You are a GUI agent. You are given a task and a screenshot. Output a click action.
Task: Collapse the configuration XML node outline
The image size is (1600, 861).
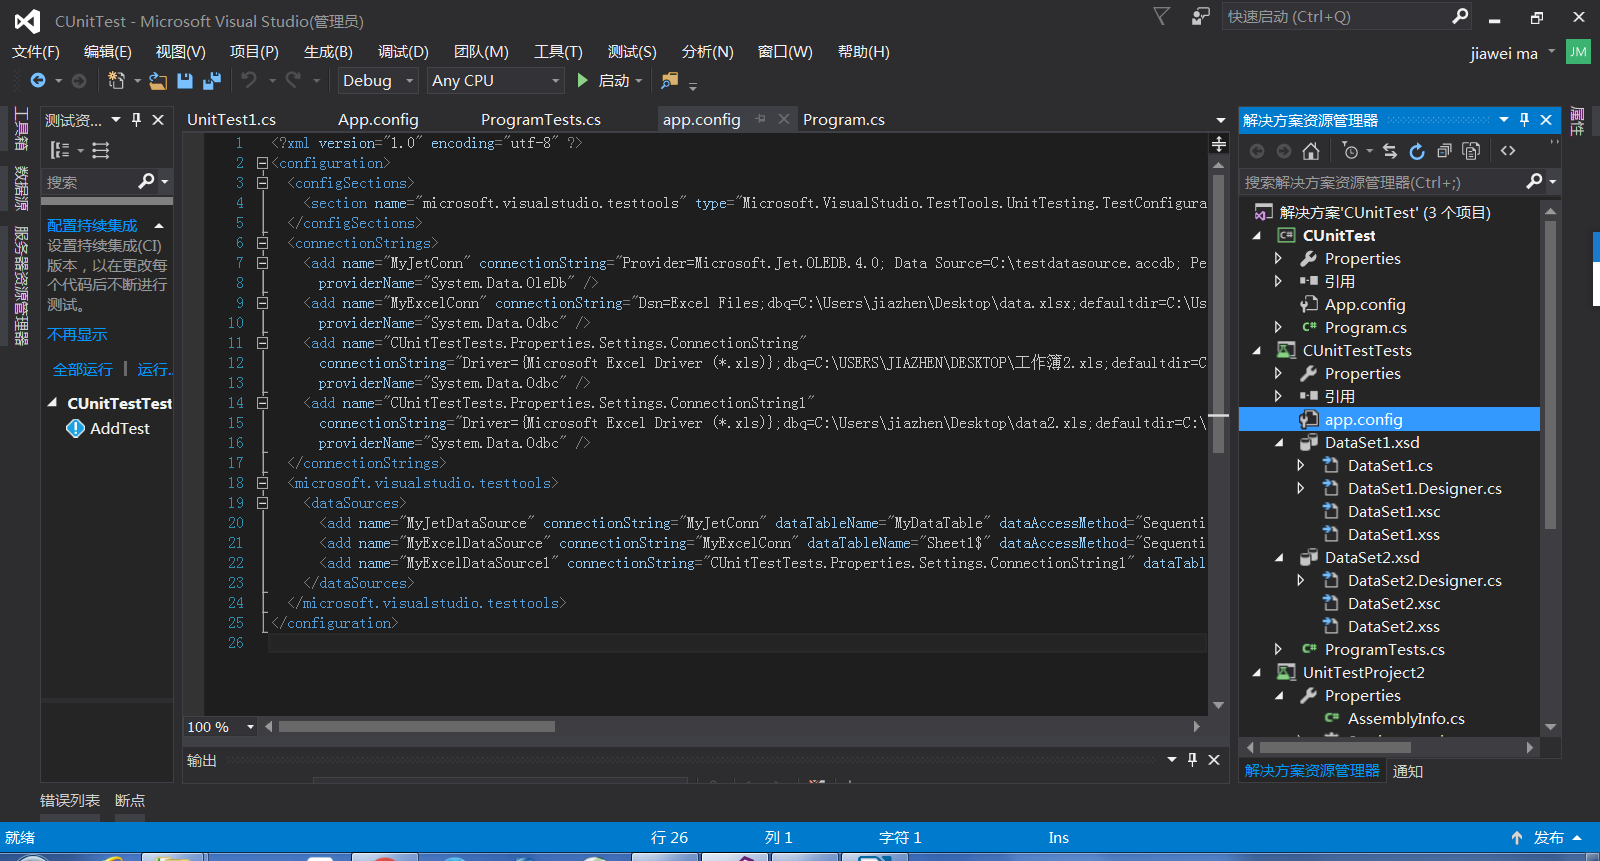(262, 163)
